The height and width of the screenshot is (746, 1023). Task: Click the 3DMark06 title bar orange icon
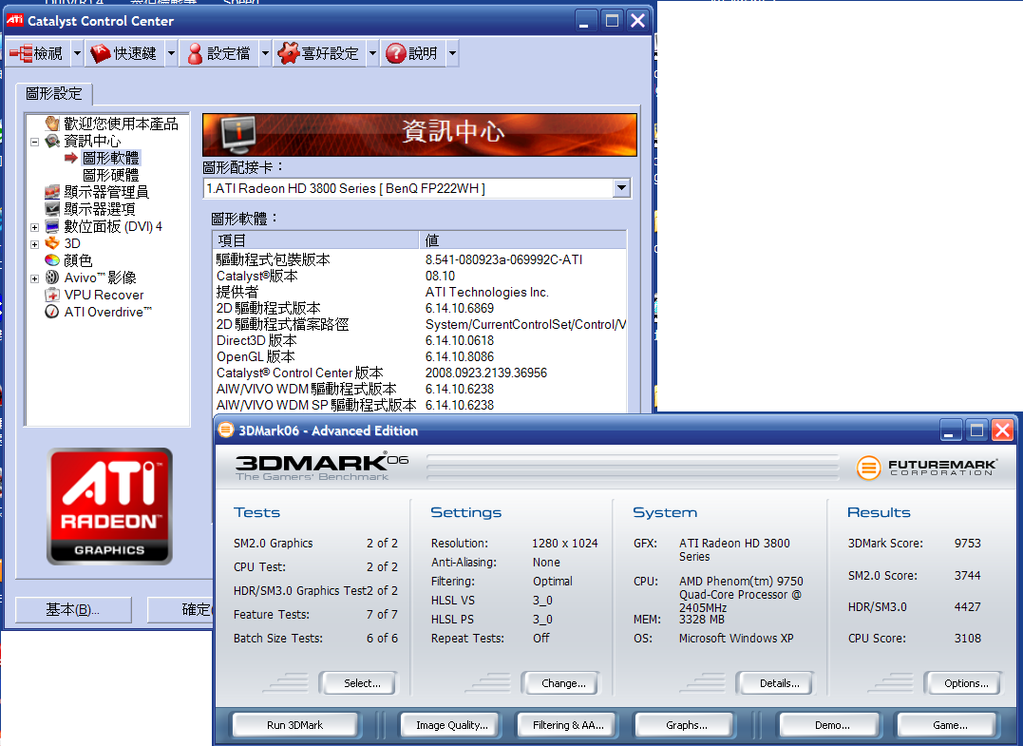(x=226, y=430)
